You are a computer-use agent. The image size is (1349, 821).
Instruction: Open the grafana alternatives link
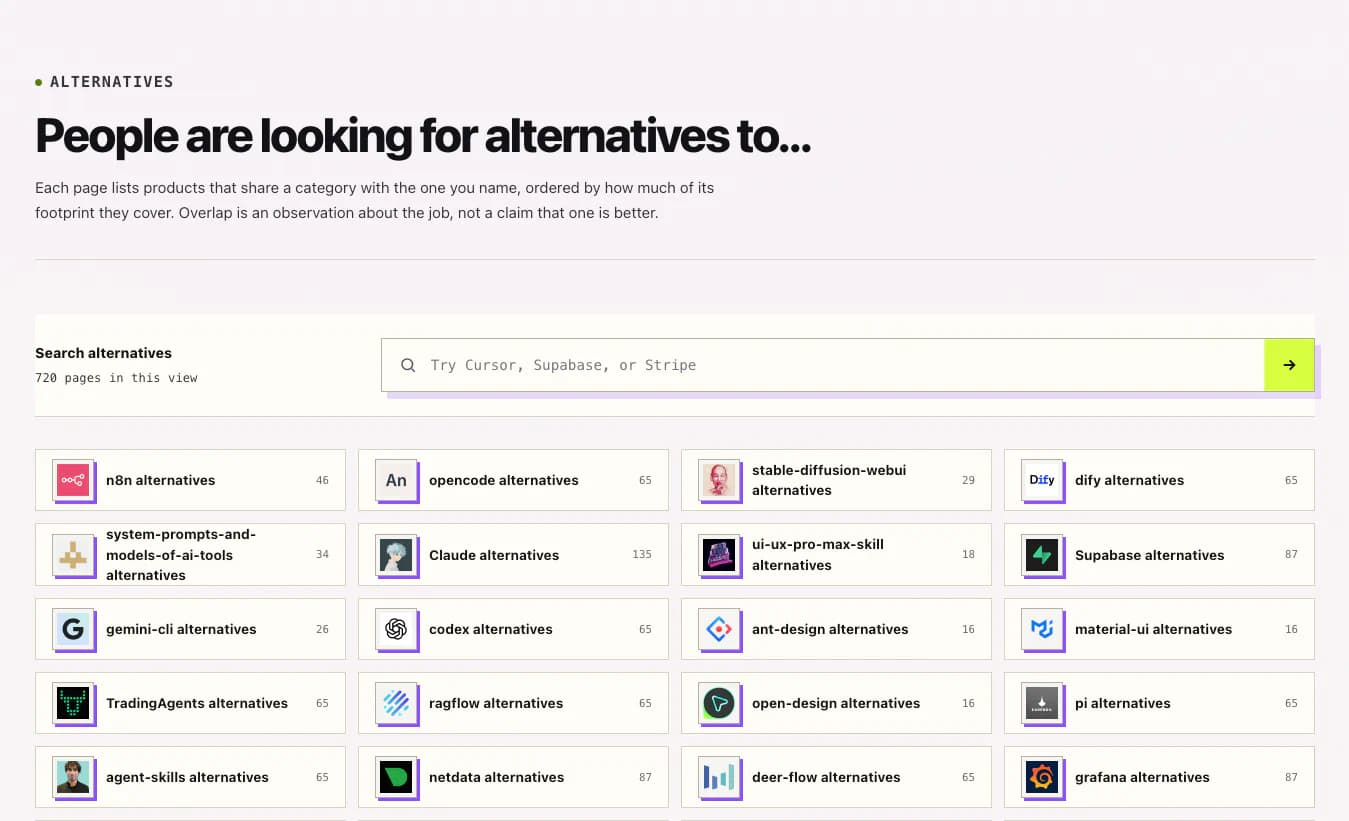click(1159, 777)
